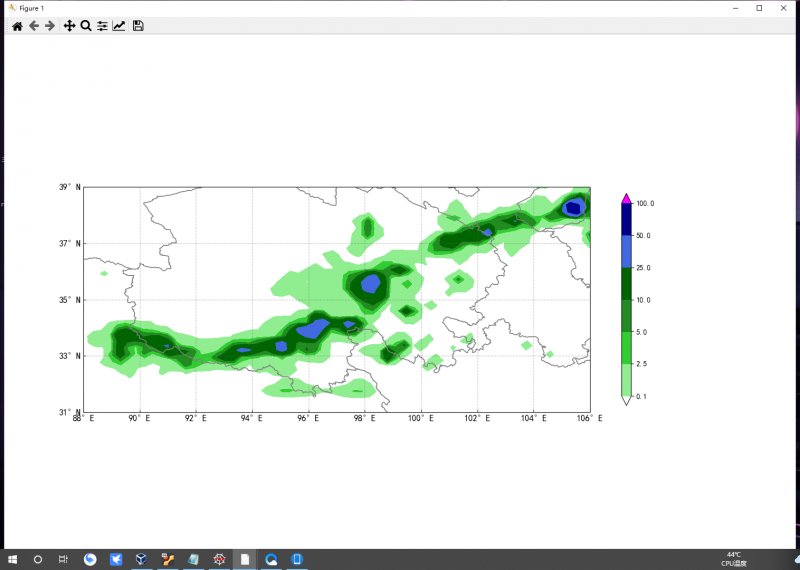Click the light green 0.1-2.5 colorbar band
800x570 pixels.
pyautogui.click(x=627, y=380)
